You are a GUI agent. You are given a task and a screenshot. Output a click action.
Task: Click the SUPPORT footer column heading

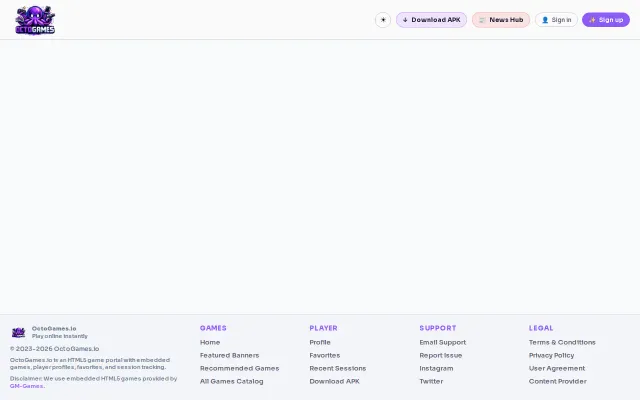(x=438, y=328)
